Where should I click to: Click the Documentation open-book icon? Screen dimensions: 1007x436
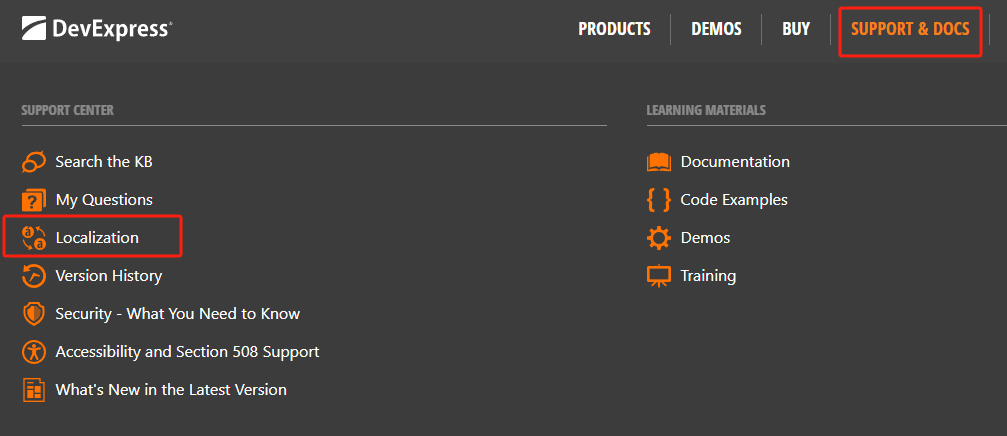[659, 161]
